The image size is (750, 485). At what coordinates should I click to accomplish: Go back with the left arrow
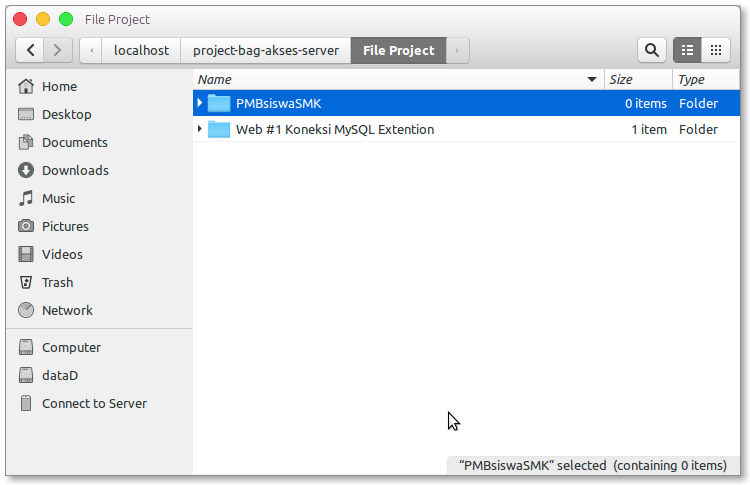30,50
